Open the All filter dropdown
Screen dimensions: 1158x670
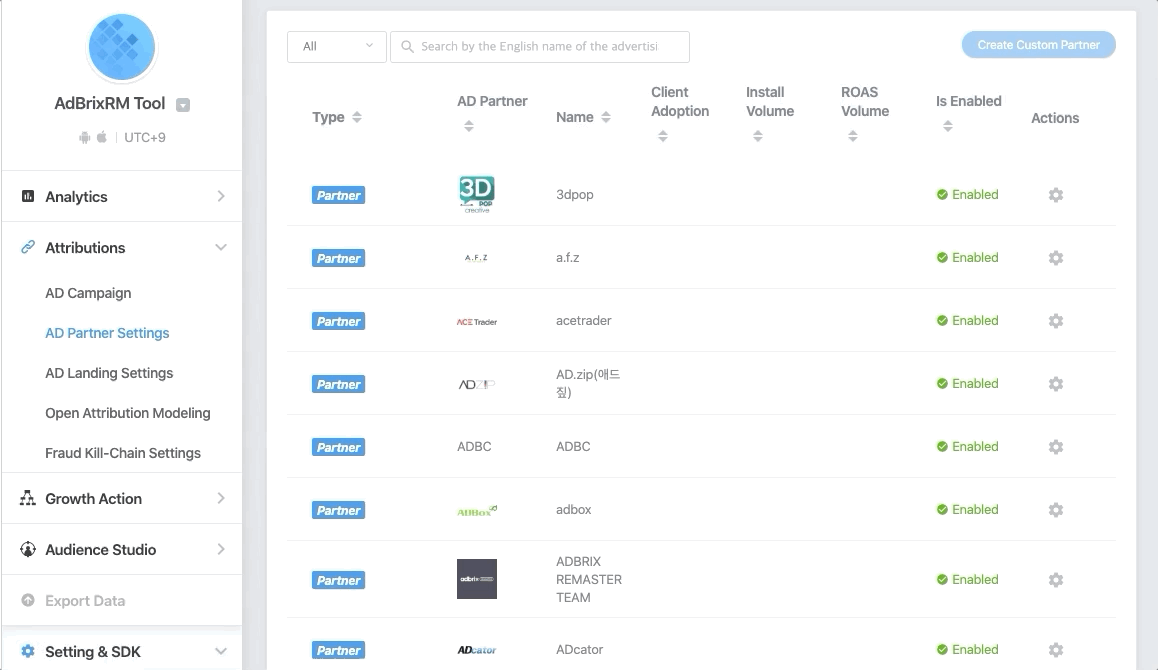coord(337,47)
